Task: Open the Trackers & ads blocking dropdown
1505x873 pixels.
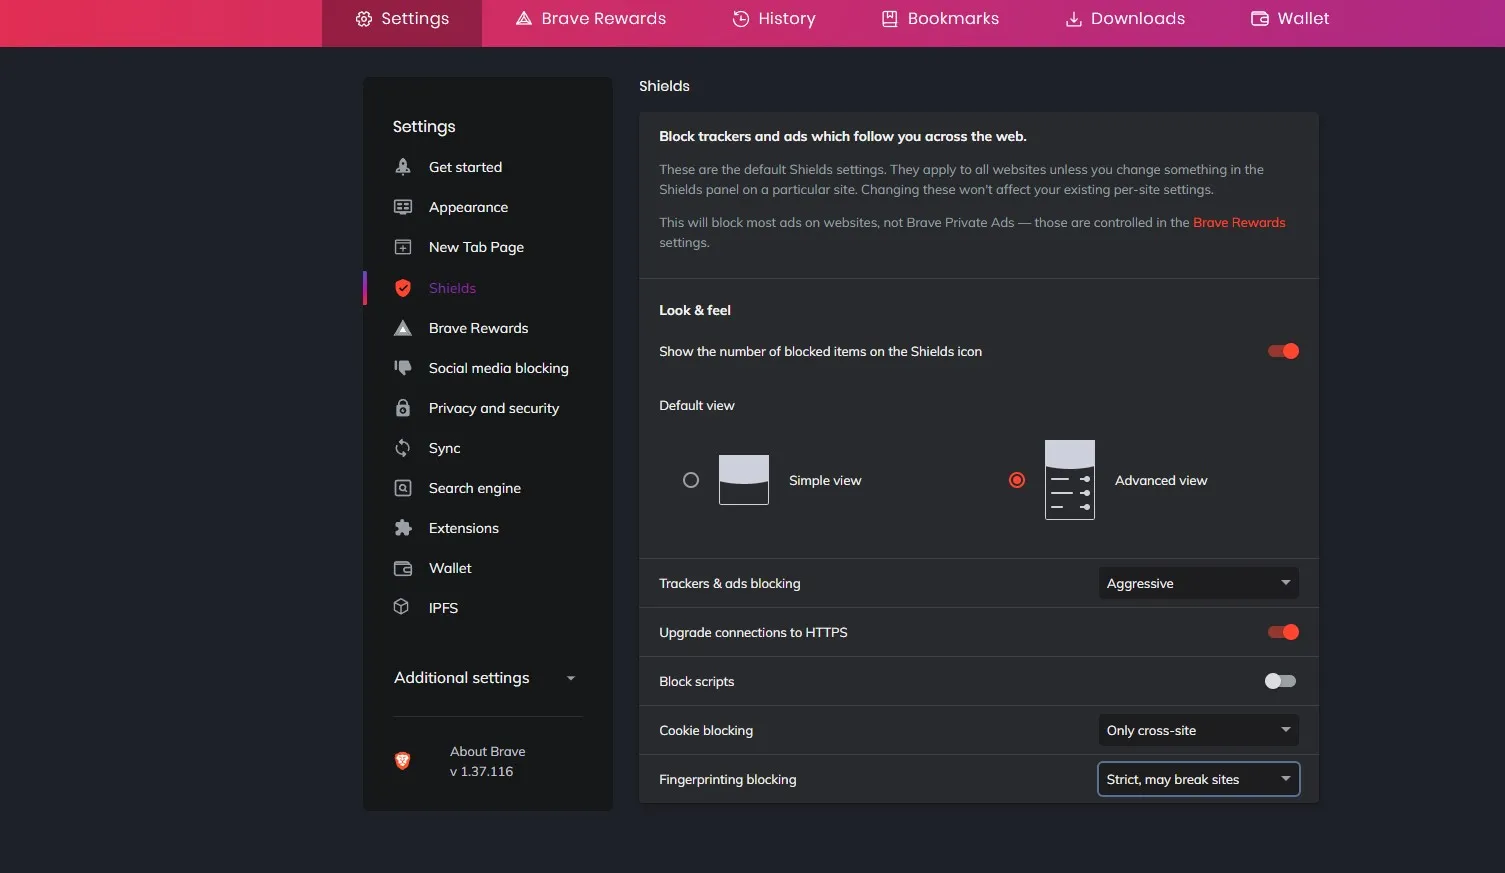Action: 1197,582
